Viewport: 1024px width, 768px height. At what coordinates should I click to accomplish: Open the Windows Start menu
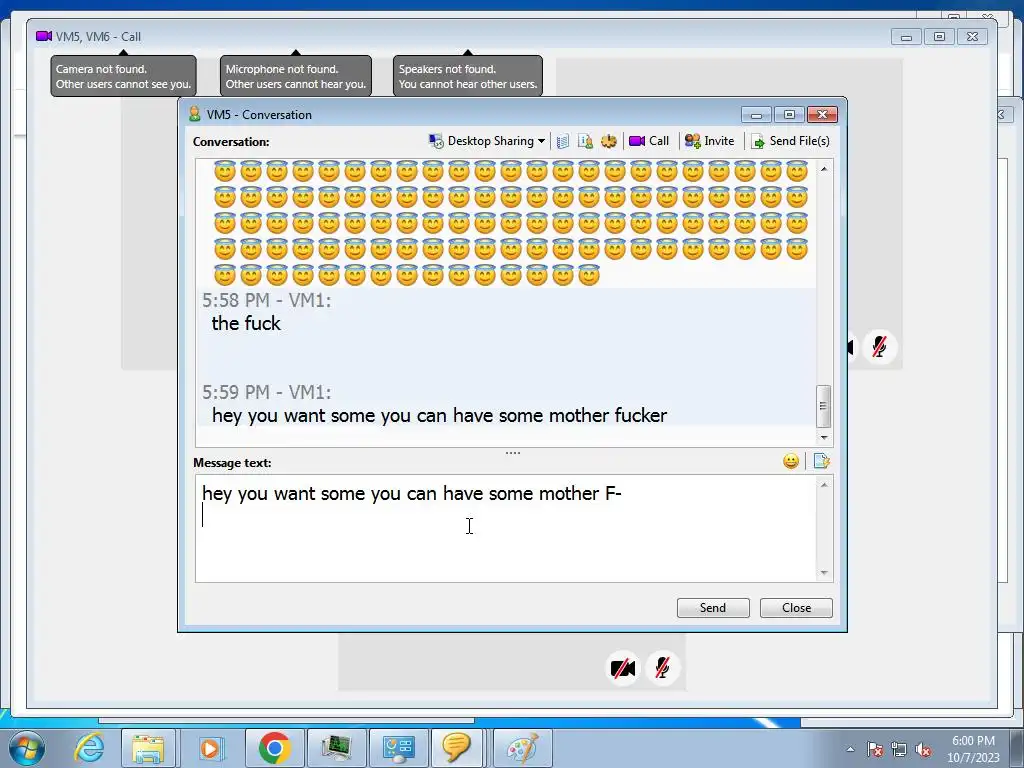pos(27,748)
